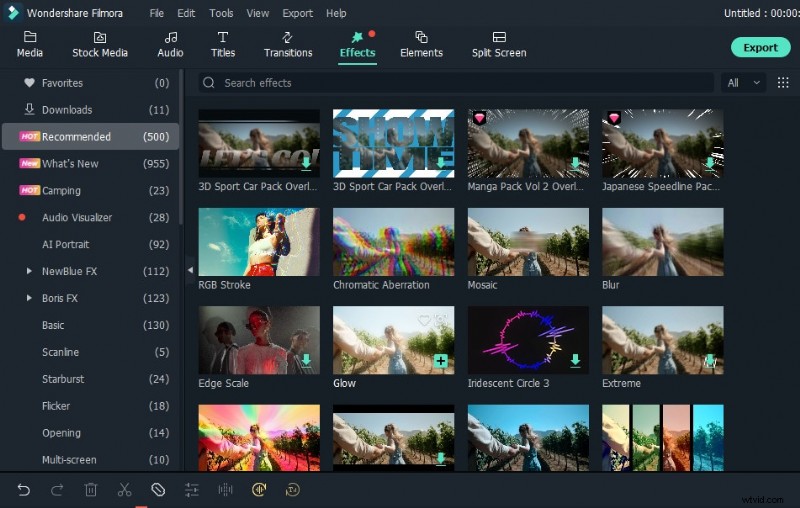Click the Wondershare Filmora logo icon

click(x=13, y=12)
